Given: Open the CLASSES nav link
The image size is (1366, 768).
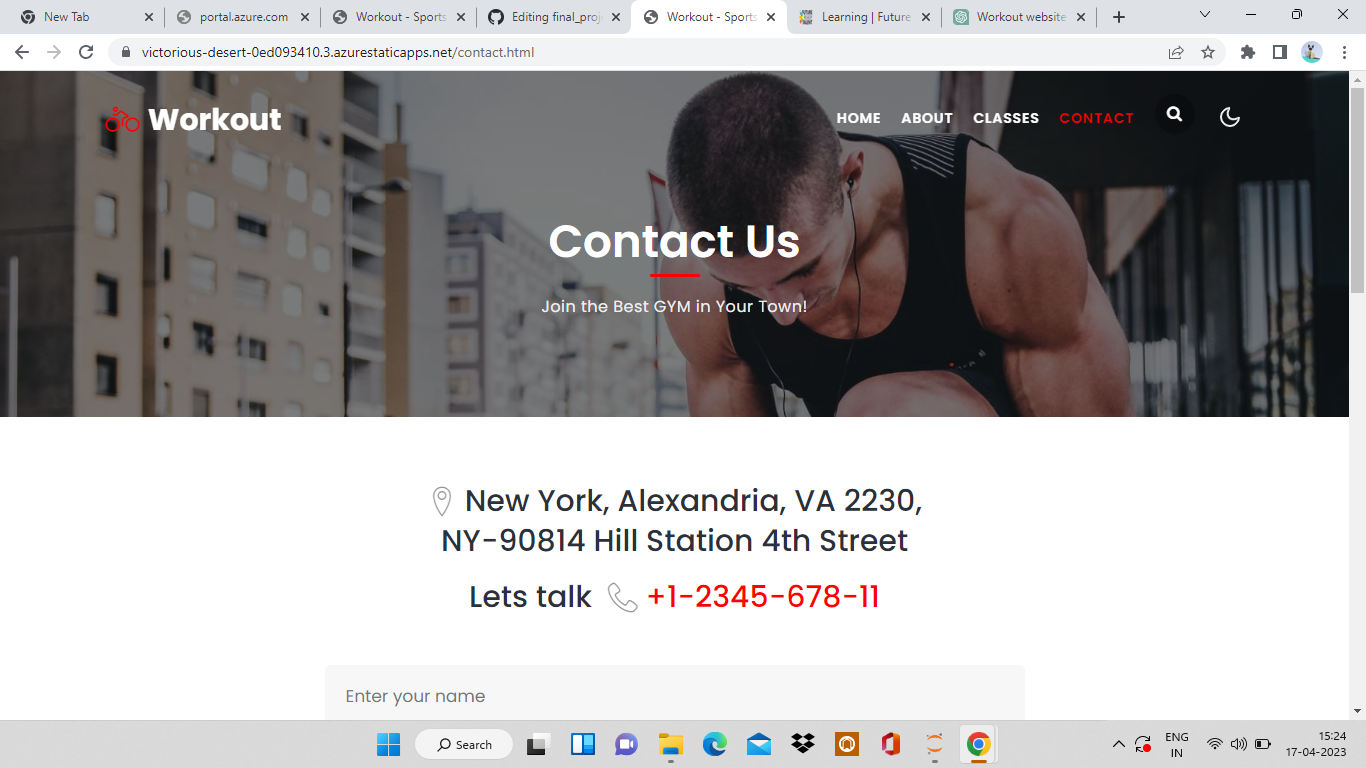Looking at the screenshot, I should click(1006, 118).
